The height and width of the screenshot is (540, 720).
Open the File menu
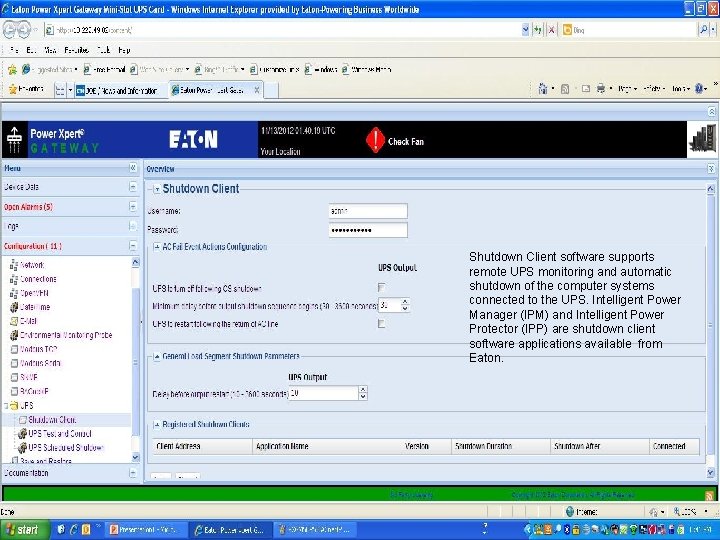coord(14,50)
